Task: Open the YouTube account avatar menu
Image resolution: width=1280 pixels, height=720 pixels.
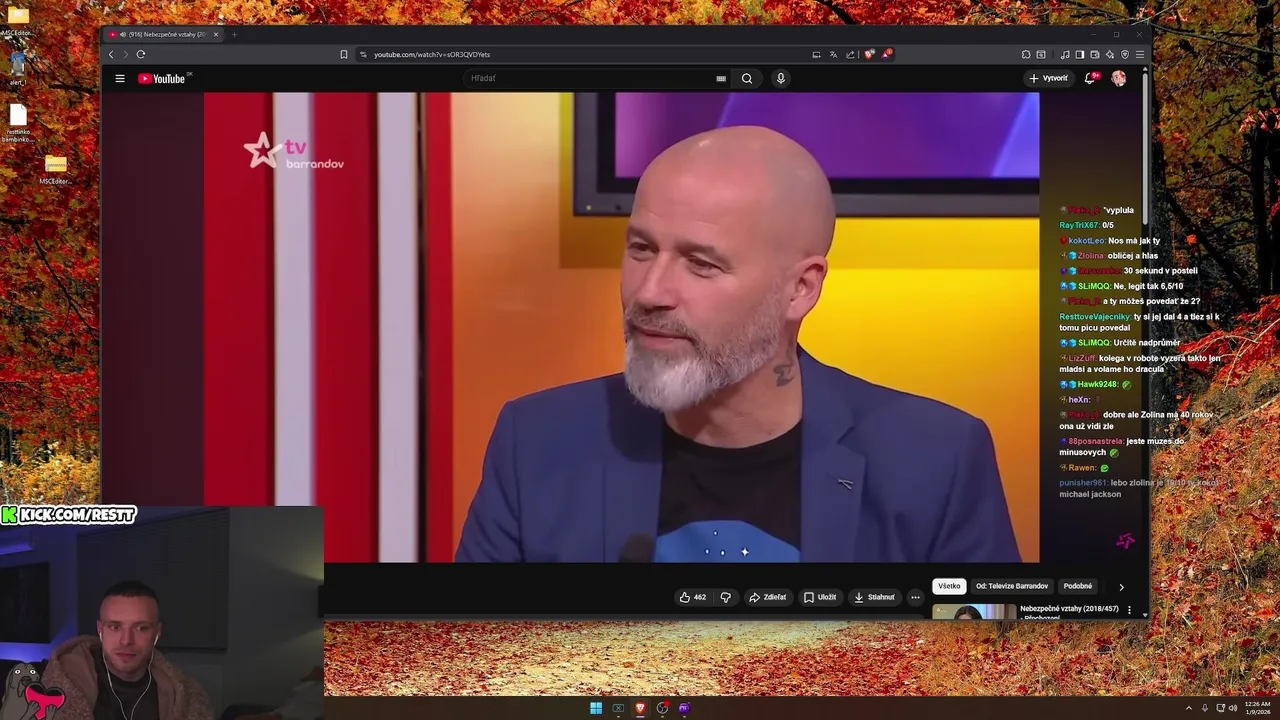Action: [x=1119, y=78]
